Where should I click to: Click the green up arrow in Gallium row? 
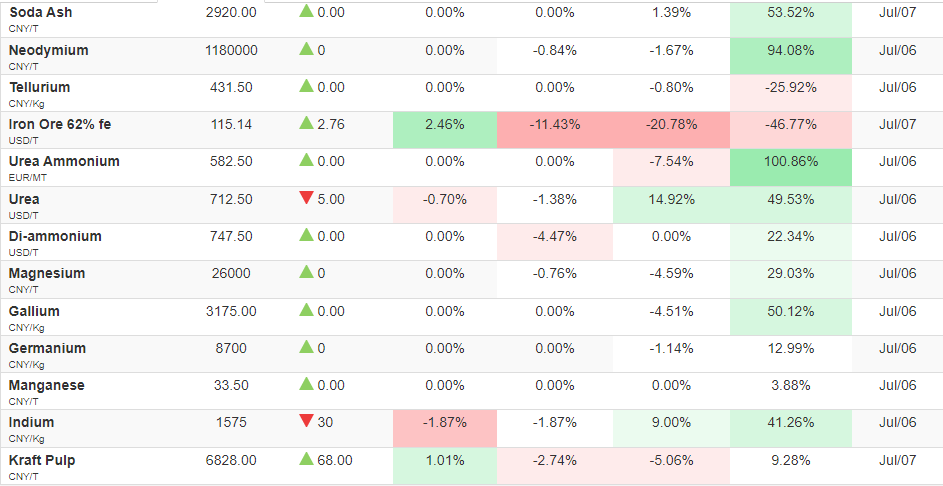[307, 310]
